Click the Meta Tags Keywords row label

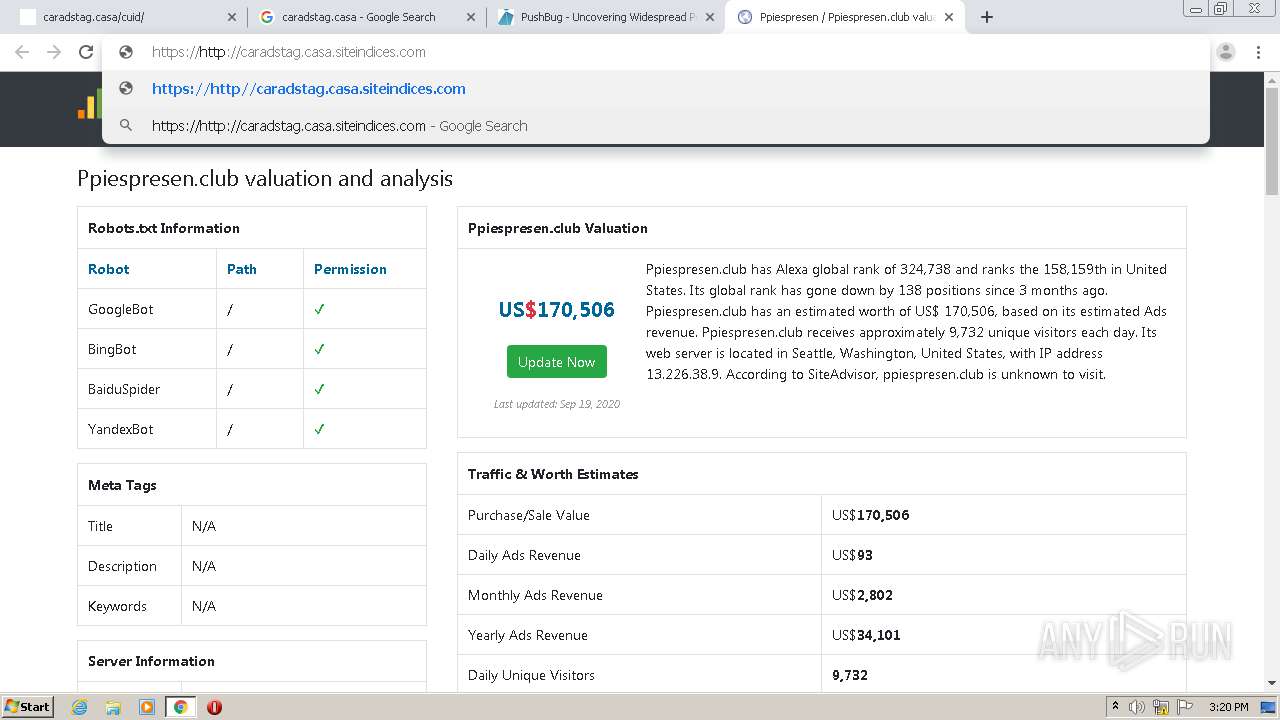(117, 606)
